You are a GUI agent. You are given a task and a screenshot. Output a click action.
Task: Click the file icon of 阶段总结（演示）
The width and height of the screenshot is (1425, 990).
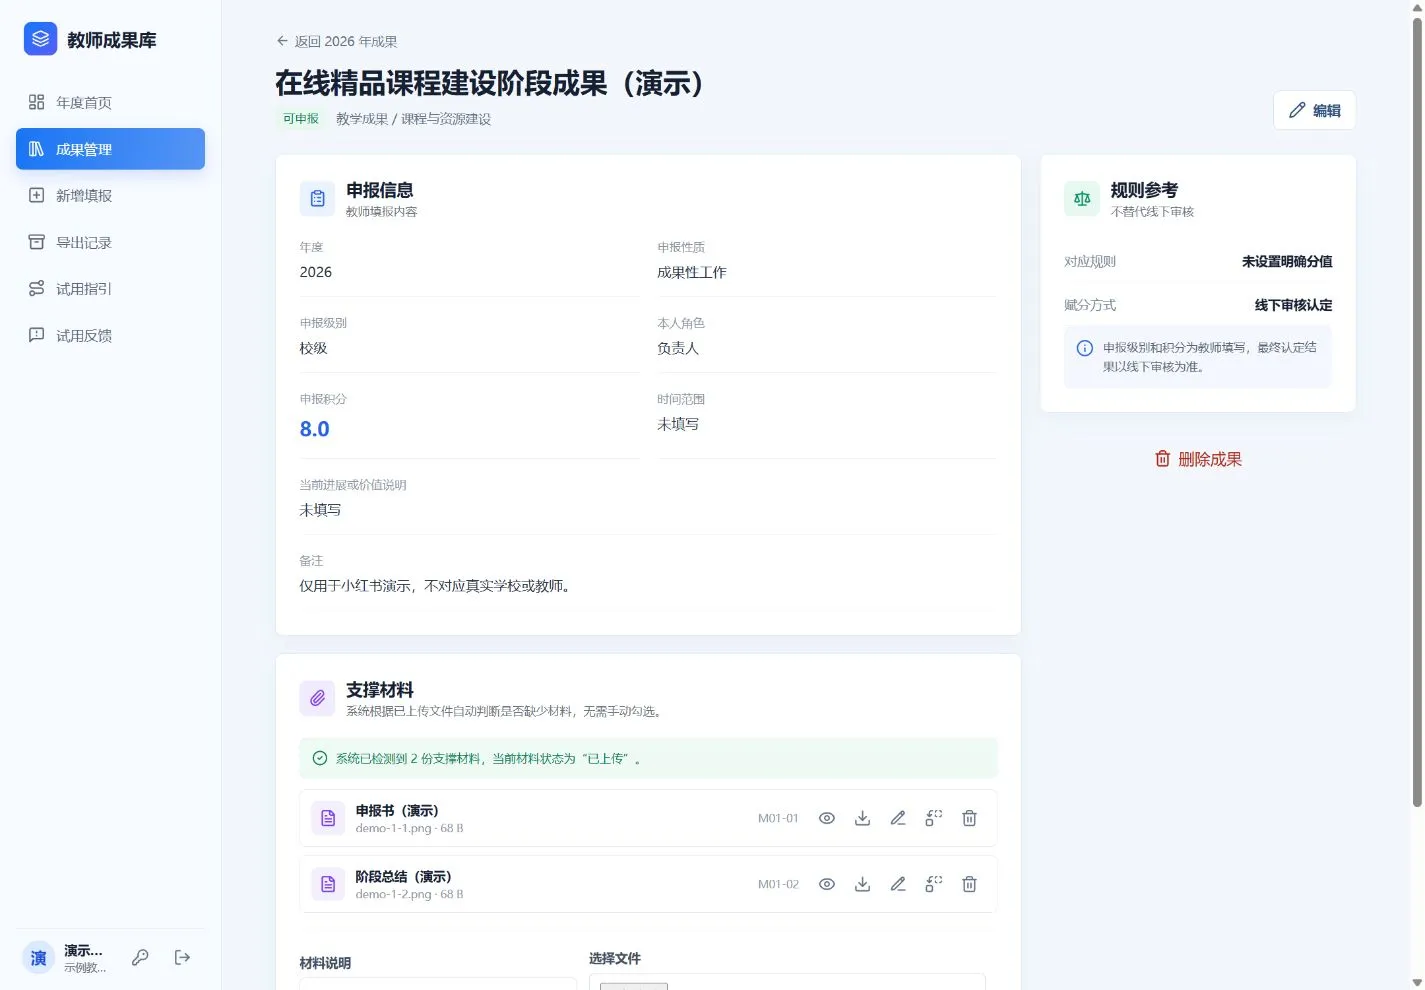click(x=328, y=884)
